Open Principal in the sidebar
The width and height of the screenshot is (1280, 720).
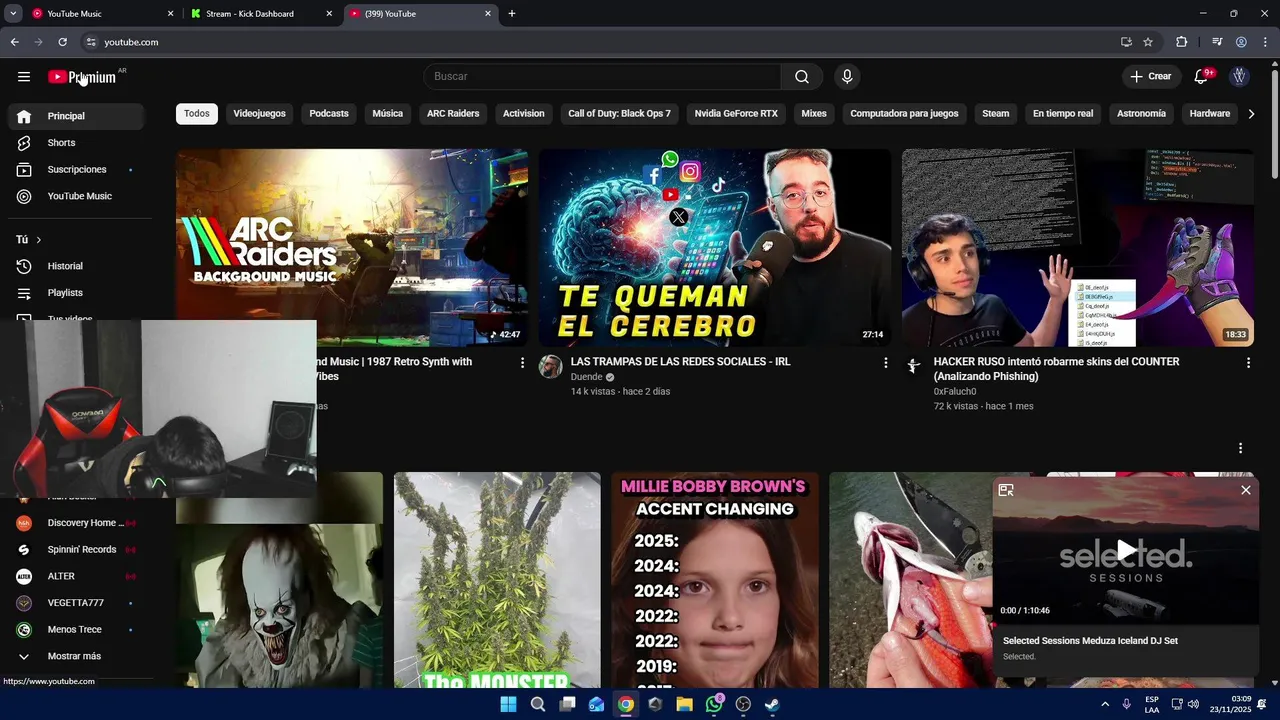pos(76,116)
